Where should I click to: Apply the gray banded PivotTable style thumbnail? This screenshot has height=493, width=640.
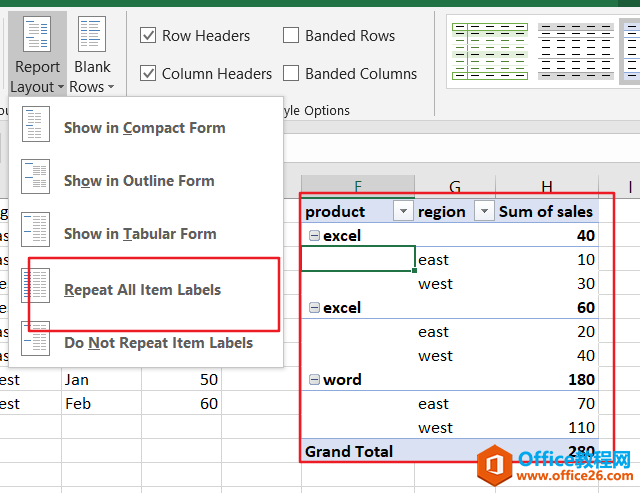click(576, 51)
